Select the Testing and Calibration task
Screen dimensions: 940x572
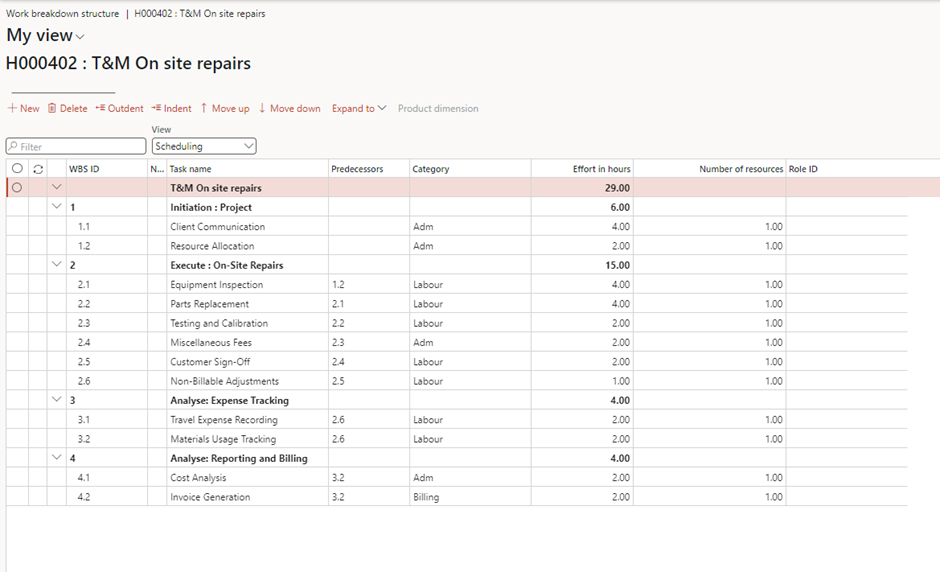point(219,323)
